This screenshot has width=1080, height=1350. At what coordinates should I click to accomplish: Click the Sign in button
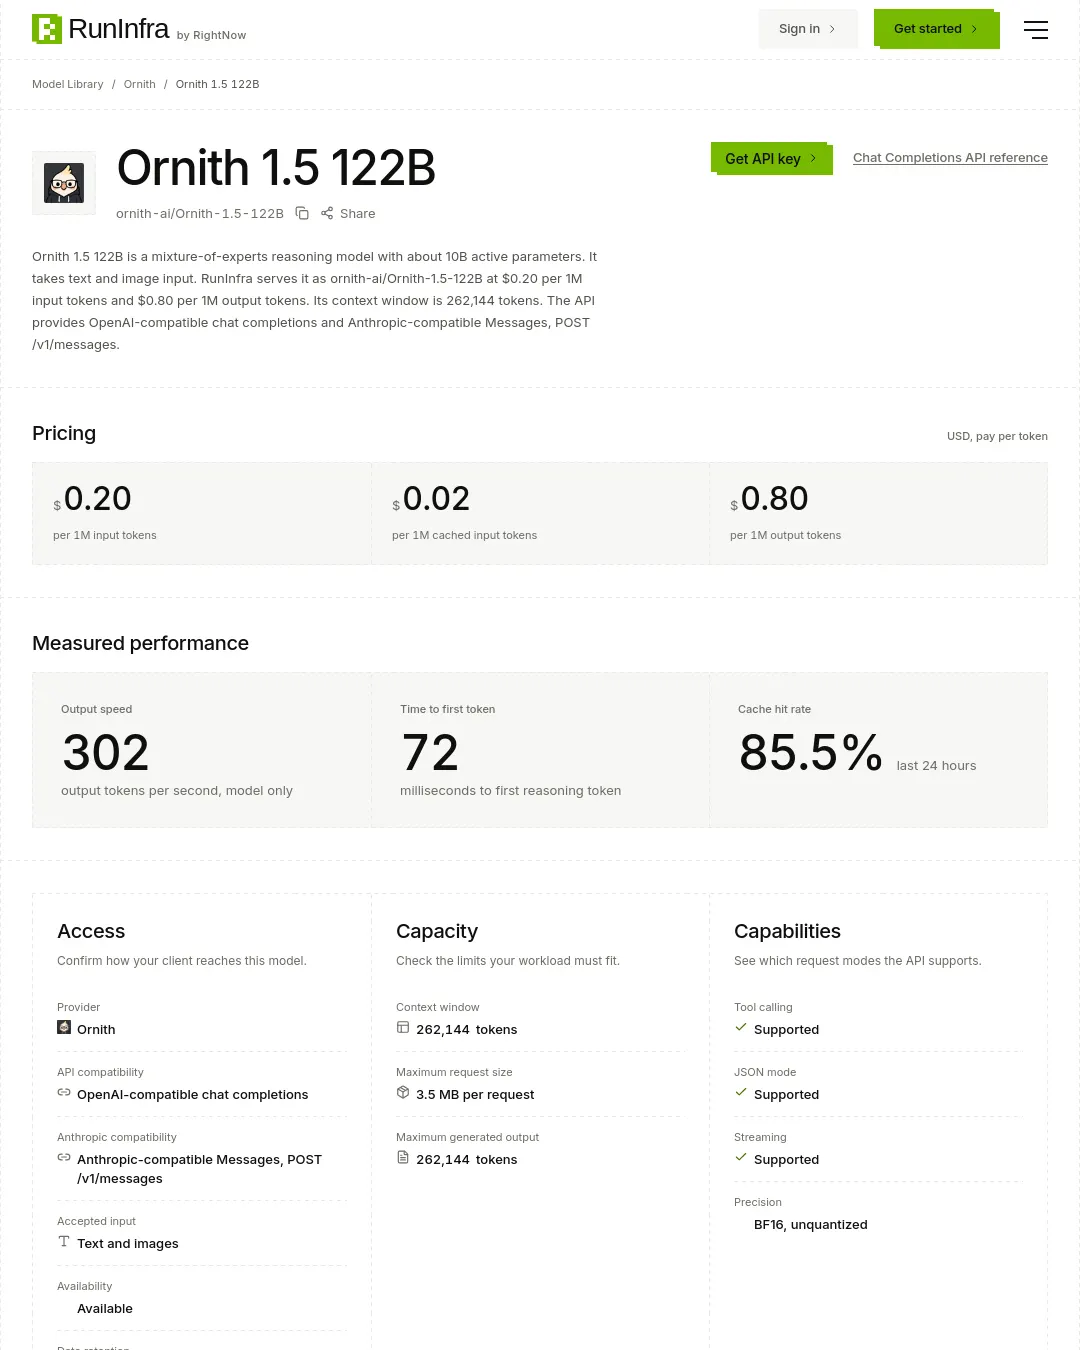(808, 29)
